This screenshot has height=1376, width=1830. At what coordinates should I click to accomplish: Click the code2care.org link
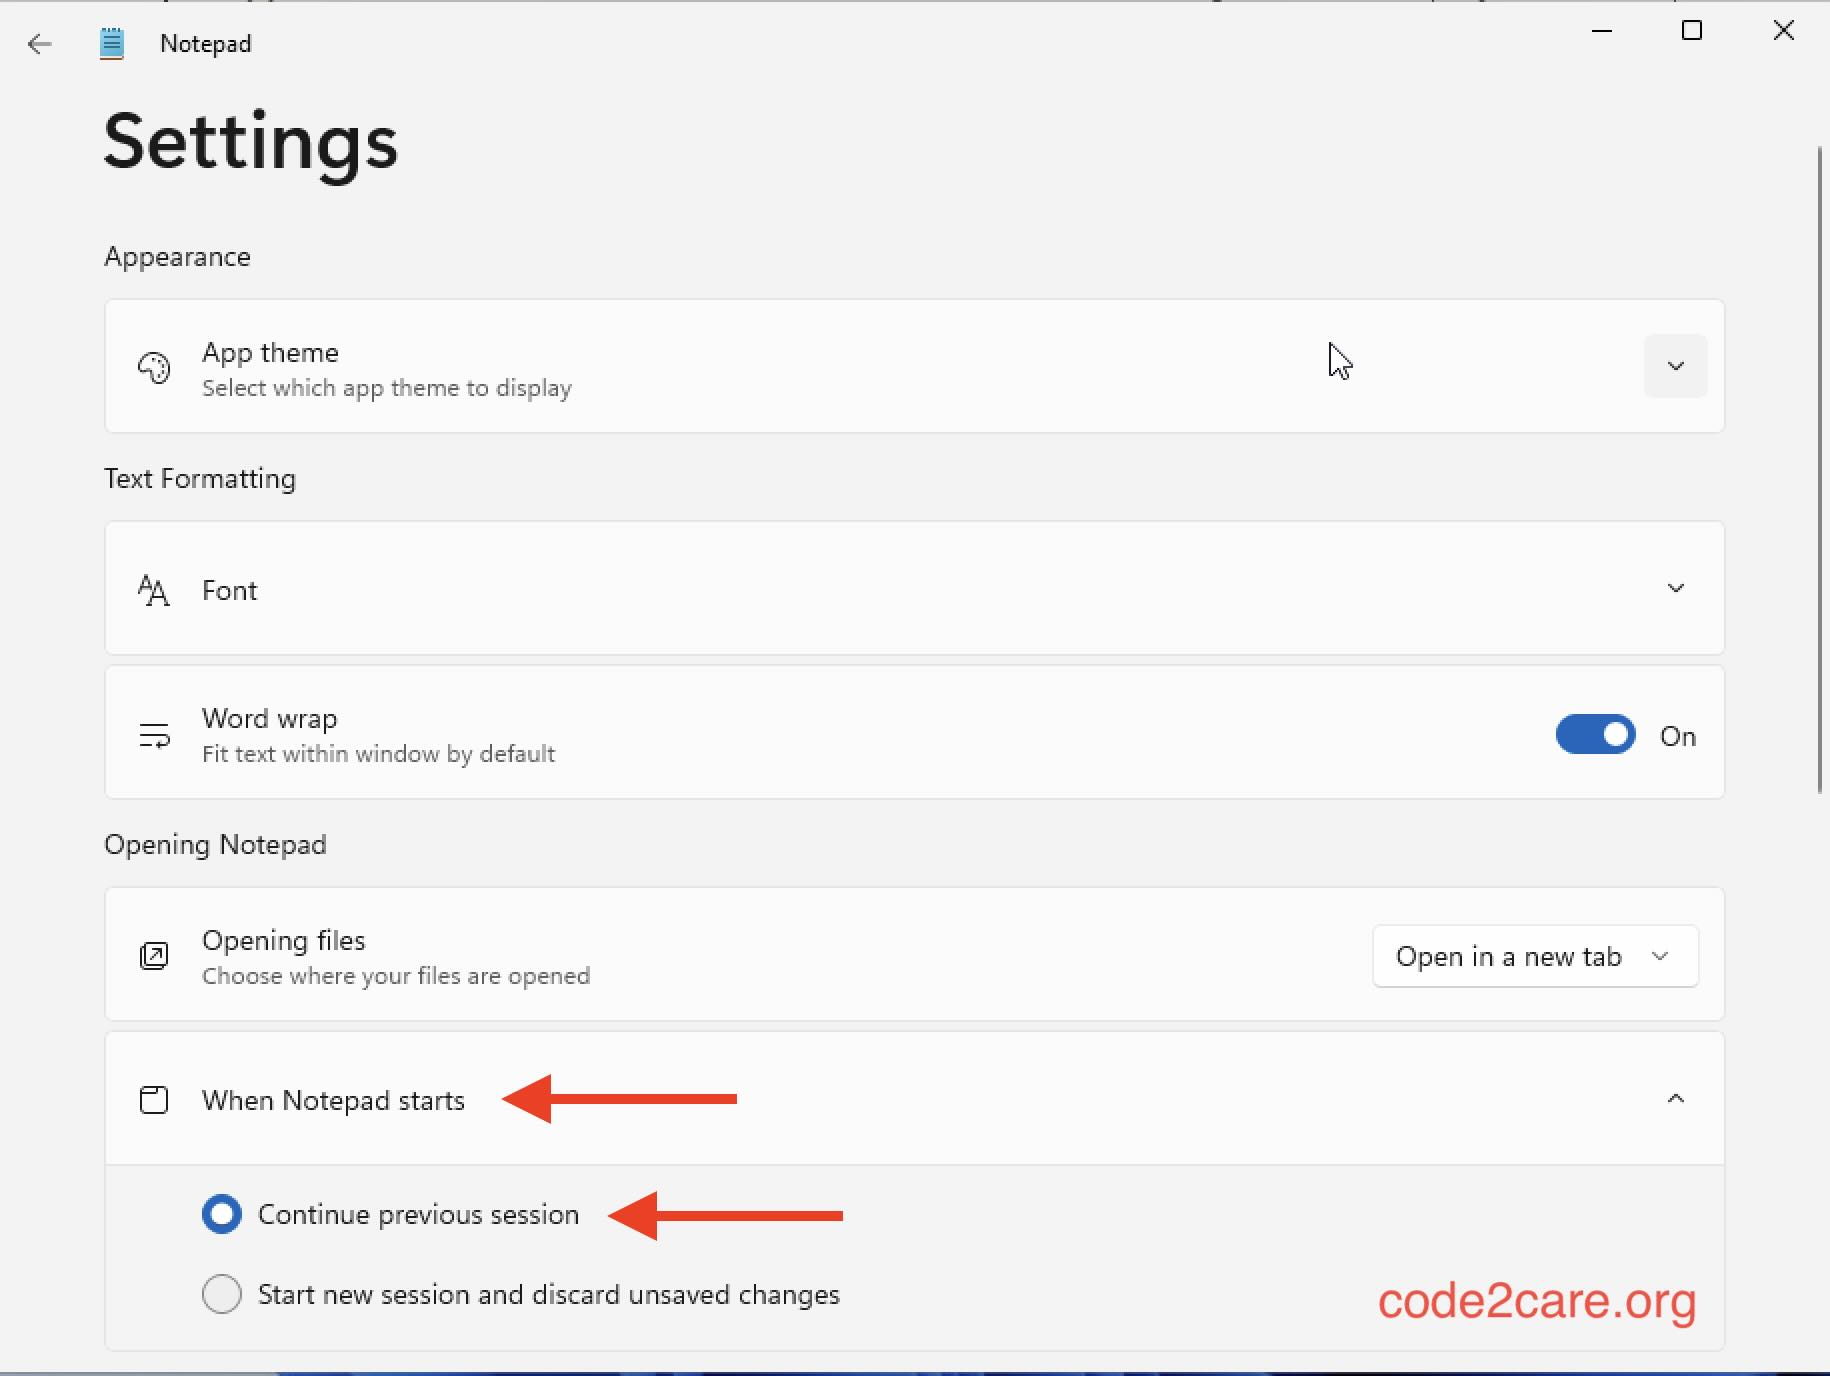pos(1537,1301)
